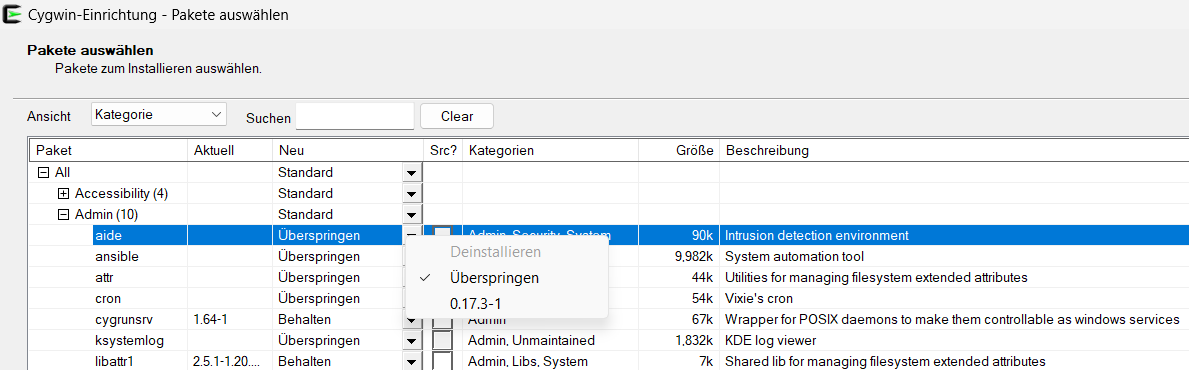This screenshot has height=370, width=1189.
Task: Open the version dropdown for libattr1
Action: [412, 362]
